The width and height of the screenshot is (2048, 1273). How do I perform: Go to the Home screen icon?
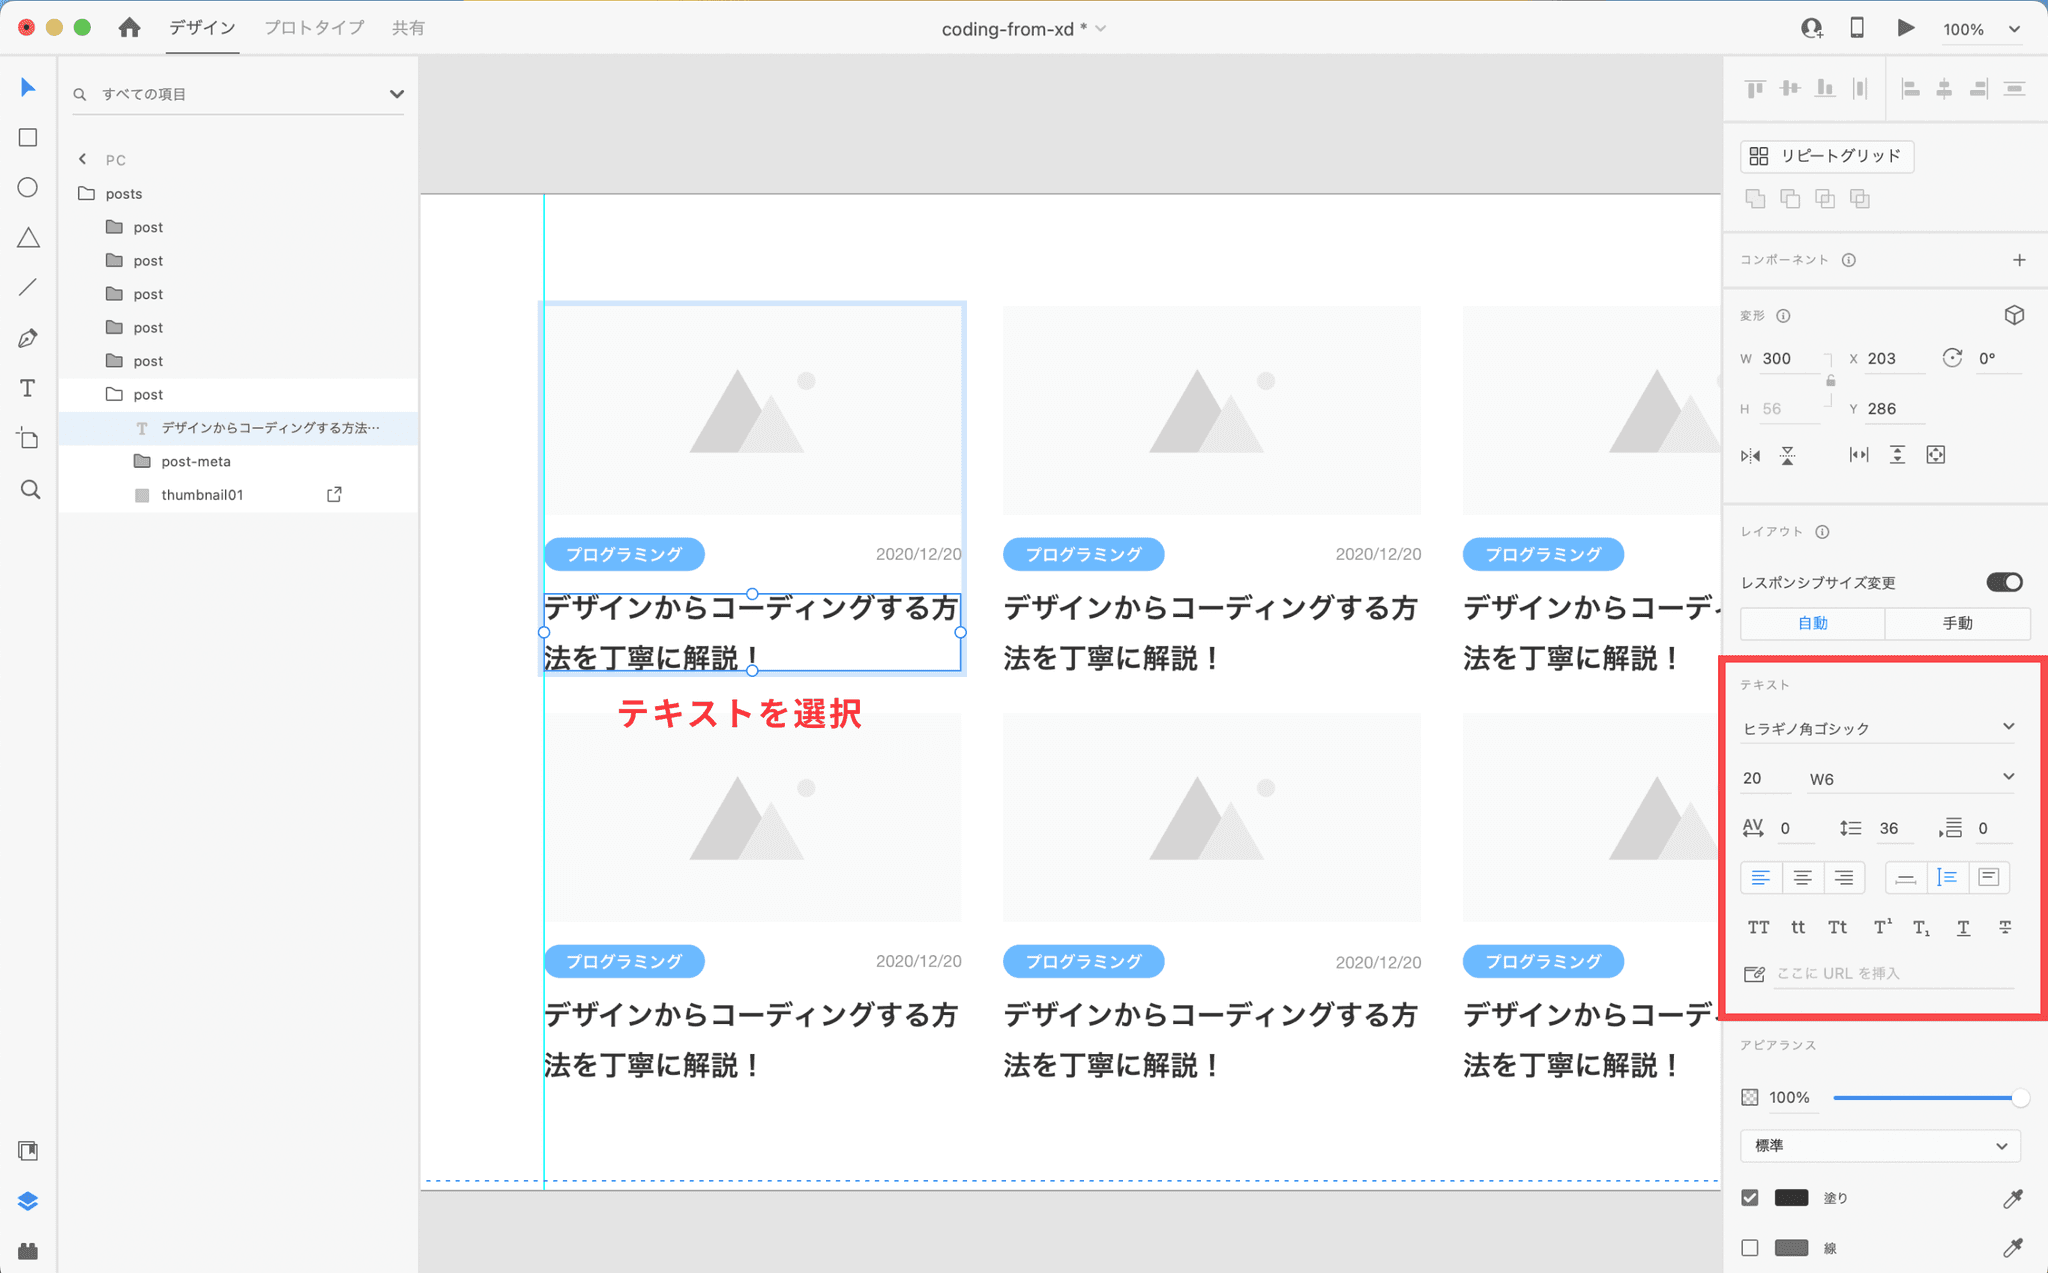pyautogui.click(x=129, y=28)
